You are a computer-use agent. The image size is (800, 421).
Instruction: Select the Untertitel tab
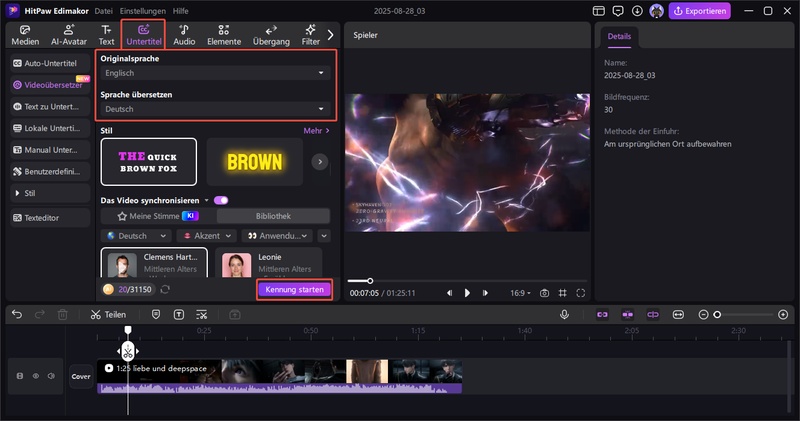(x=143, y=35)
